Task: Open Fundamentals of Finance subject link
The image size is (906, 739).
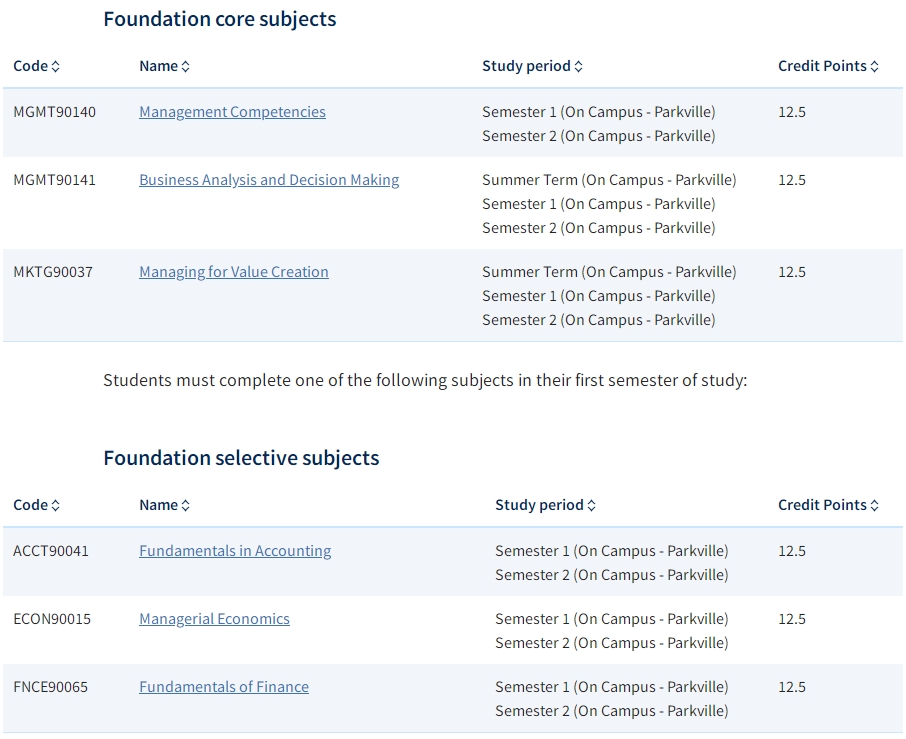Action: click(224, 687)
